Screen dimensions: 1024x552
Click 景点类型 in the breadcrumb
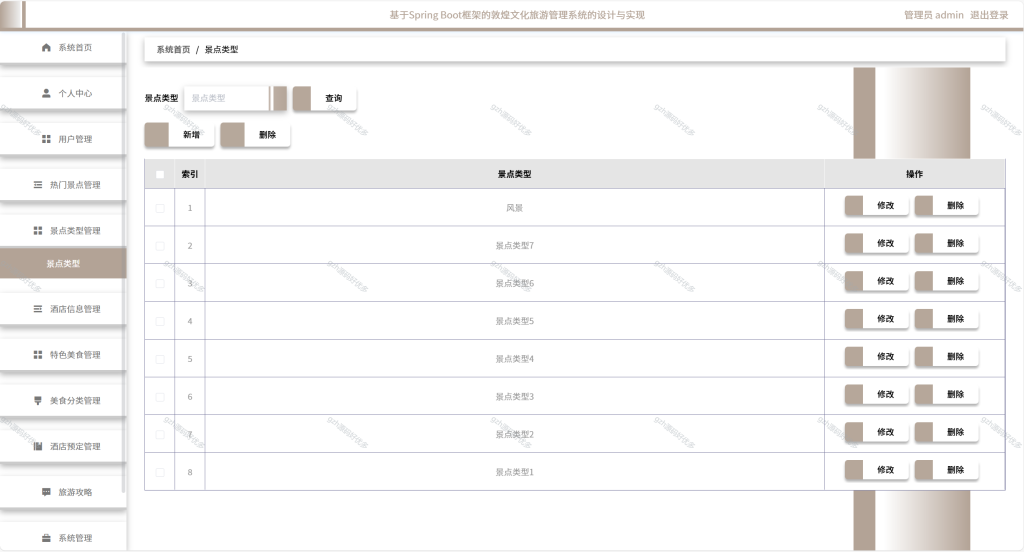click(221, 50)
